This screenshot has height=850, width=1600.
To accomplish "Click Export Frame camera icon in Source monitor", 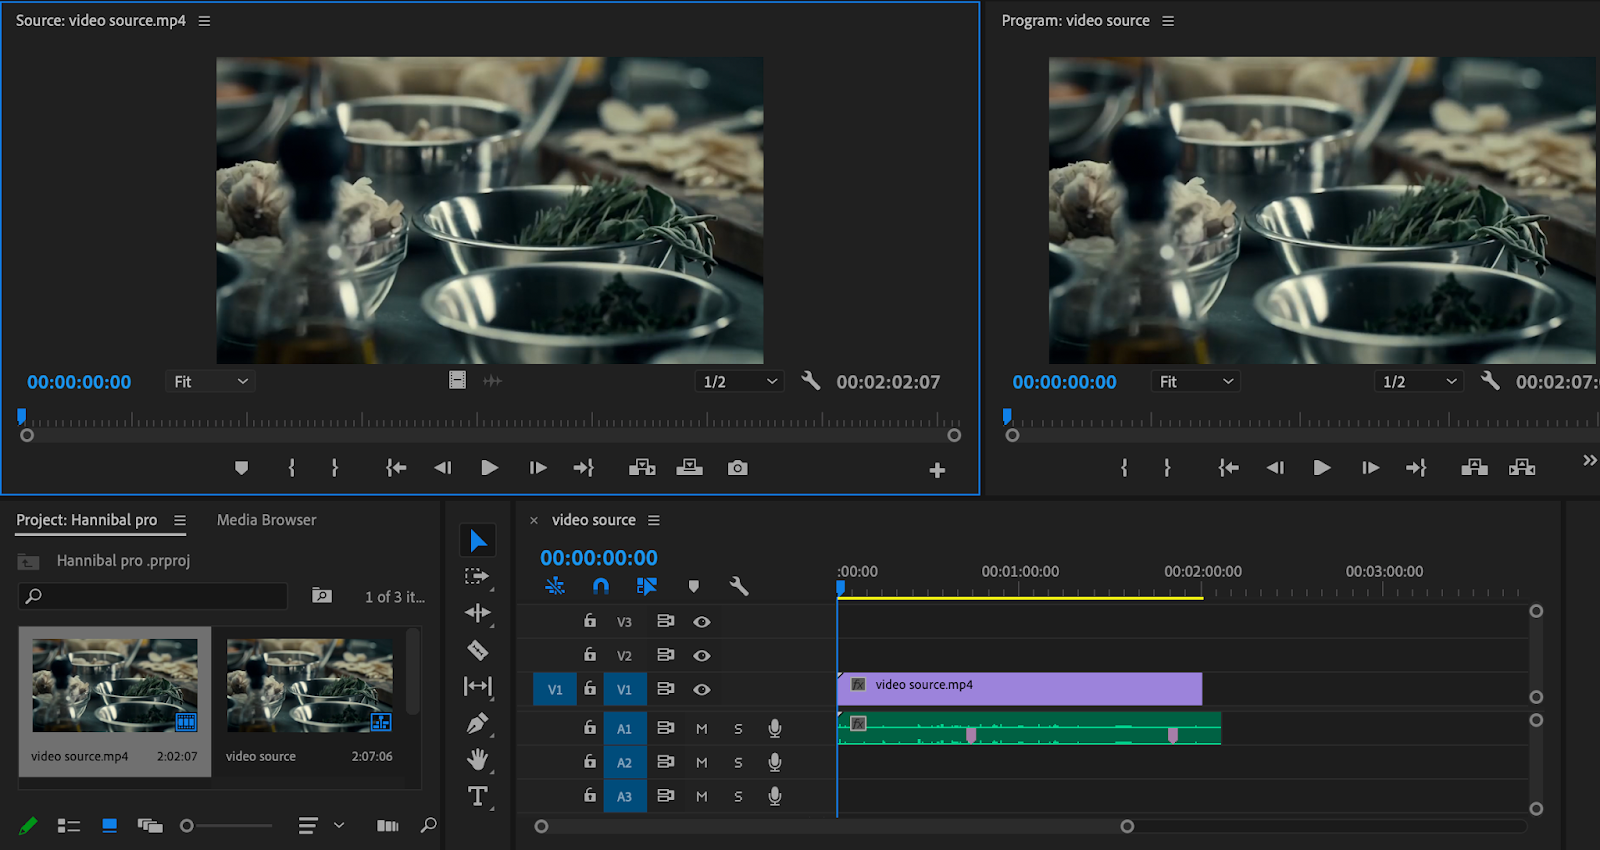I will coord(737,468).
